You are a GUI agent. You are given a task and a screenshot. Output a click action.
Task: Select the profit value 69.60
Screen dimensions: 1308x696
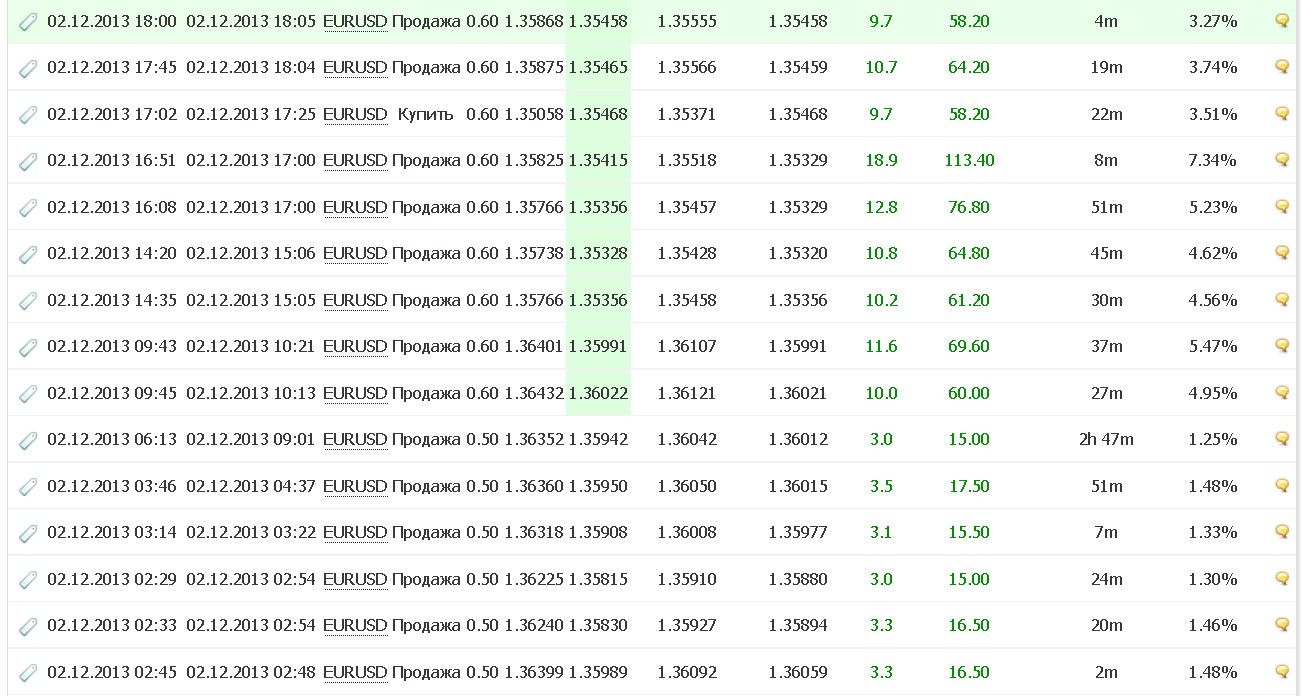click(x=969, y=346)
